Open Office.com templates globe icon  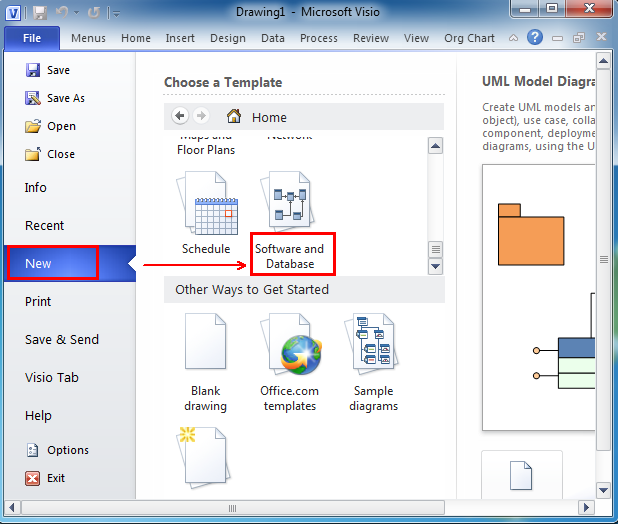pyautogui.click(x=291, y=344)
